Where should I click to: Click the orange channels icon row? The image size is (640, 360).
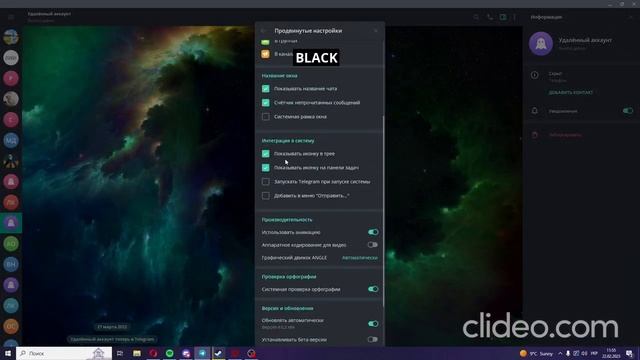click(x=265, y=54)
